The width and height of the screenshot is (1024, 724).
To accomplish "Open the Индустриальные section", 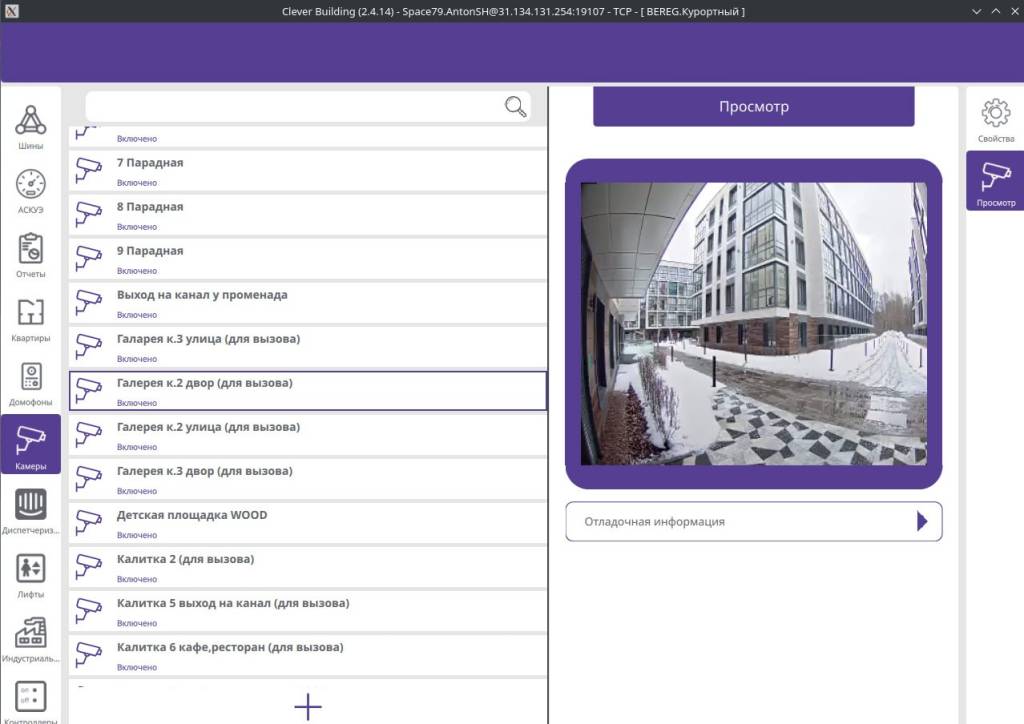I will [x=31, y=640].
